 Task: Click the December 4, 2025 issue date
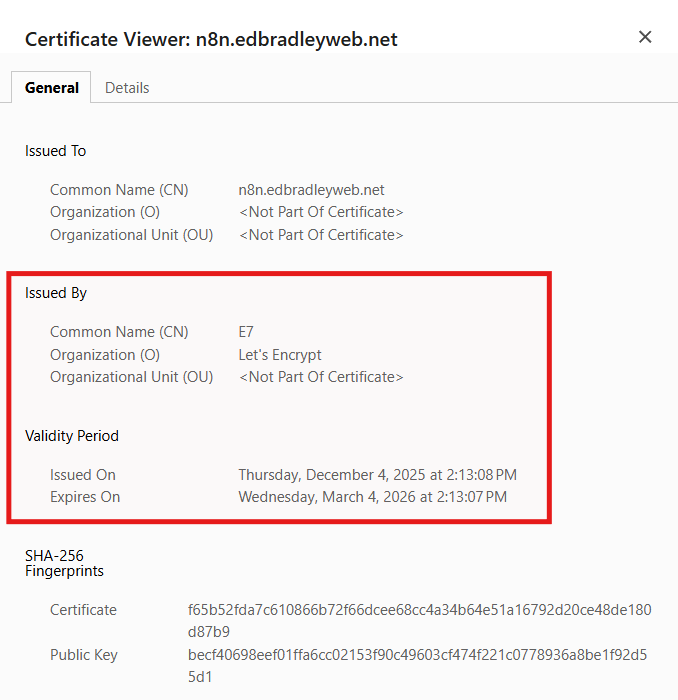click(x=377, y=475)
